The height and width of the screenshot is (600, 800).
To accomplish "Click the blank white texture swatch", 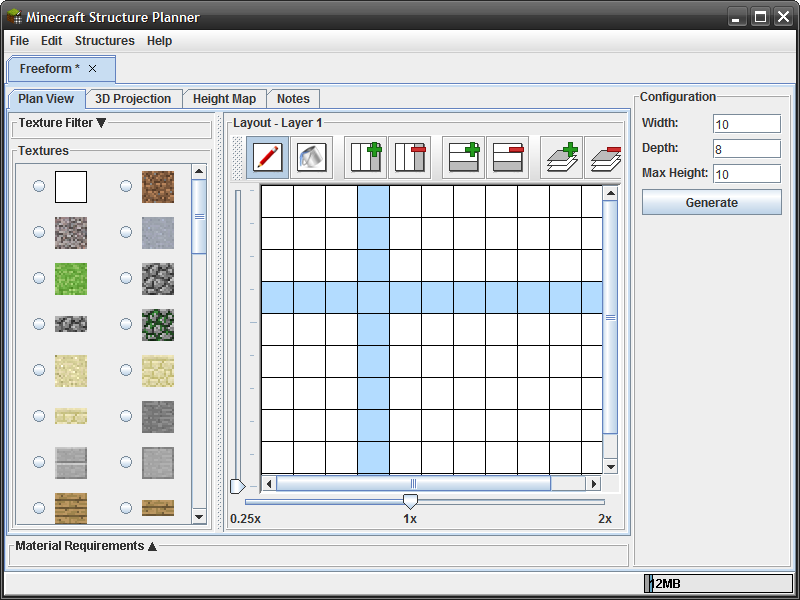I will coord(71,187).
